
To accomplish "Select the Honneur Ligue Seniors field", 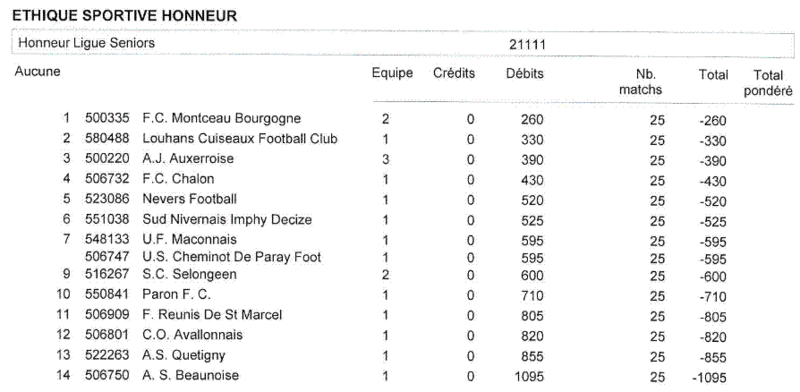I will [x=403, y=43].
